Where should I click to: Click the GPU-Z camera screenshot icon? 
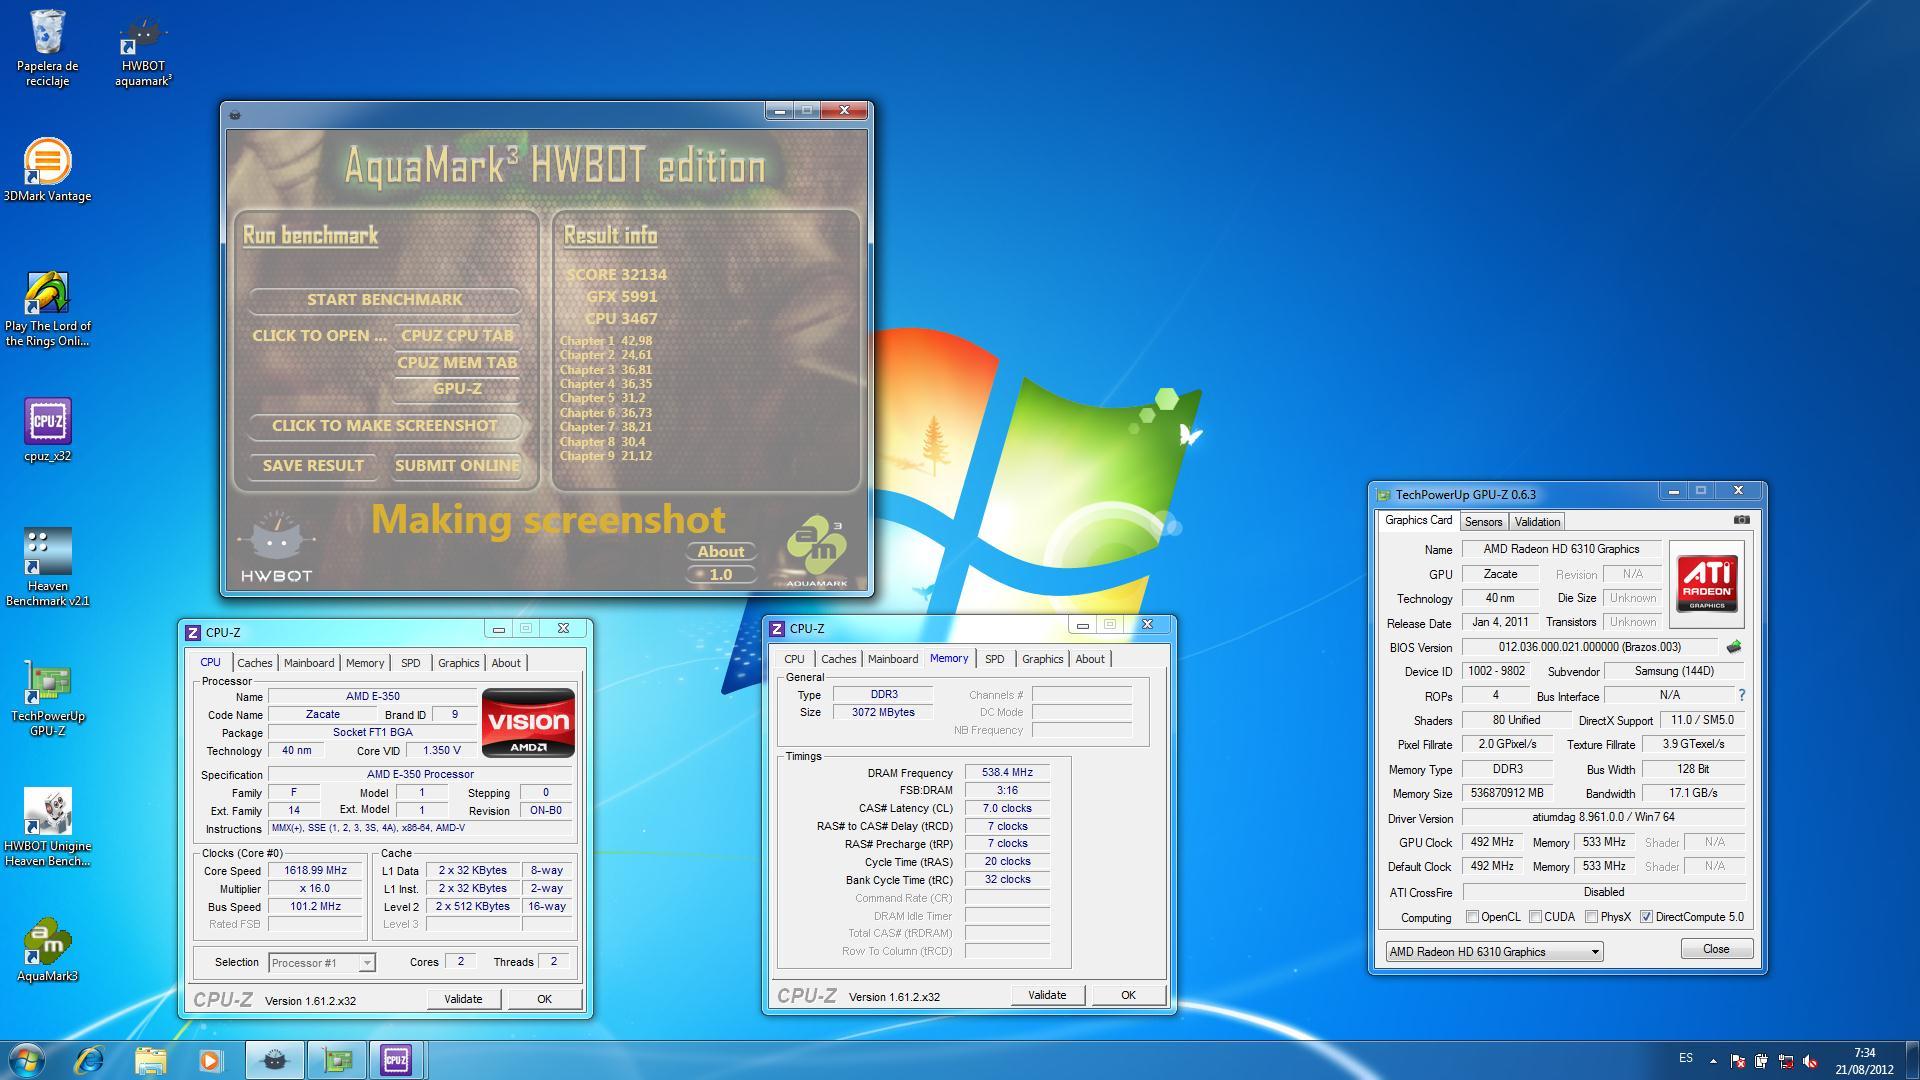click(1741, 520)
